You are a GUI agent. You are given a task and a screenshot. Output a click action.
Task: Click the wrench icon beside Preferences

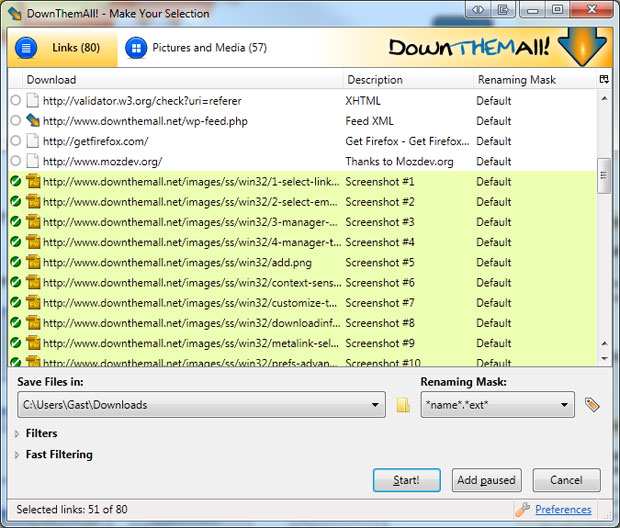pos(522,509)
